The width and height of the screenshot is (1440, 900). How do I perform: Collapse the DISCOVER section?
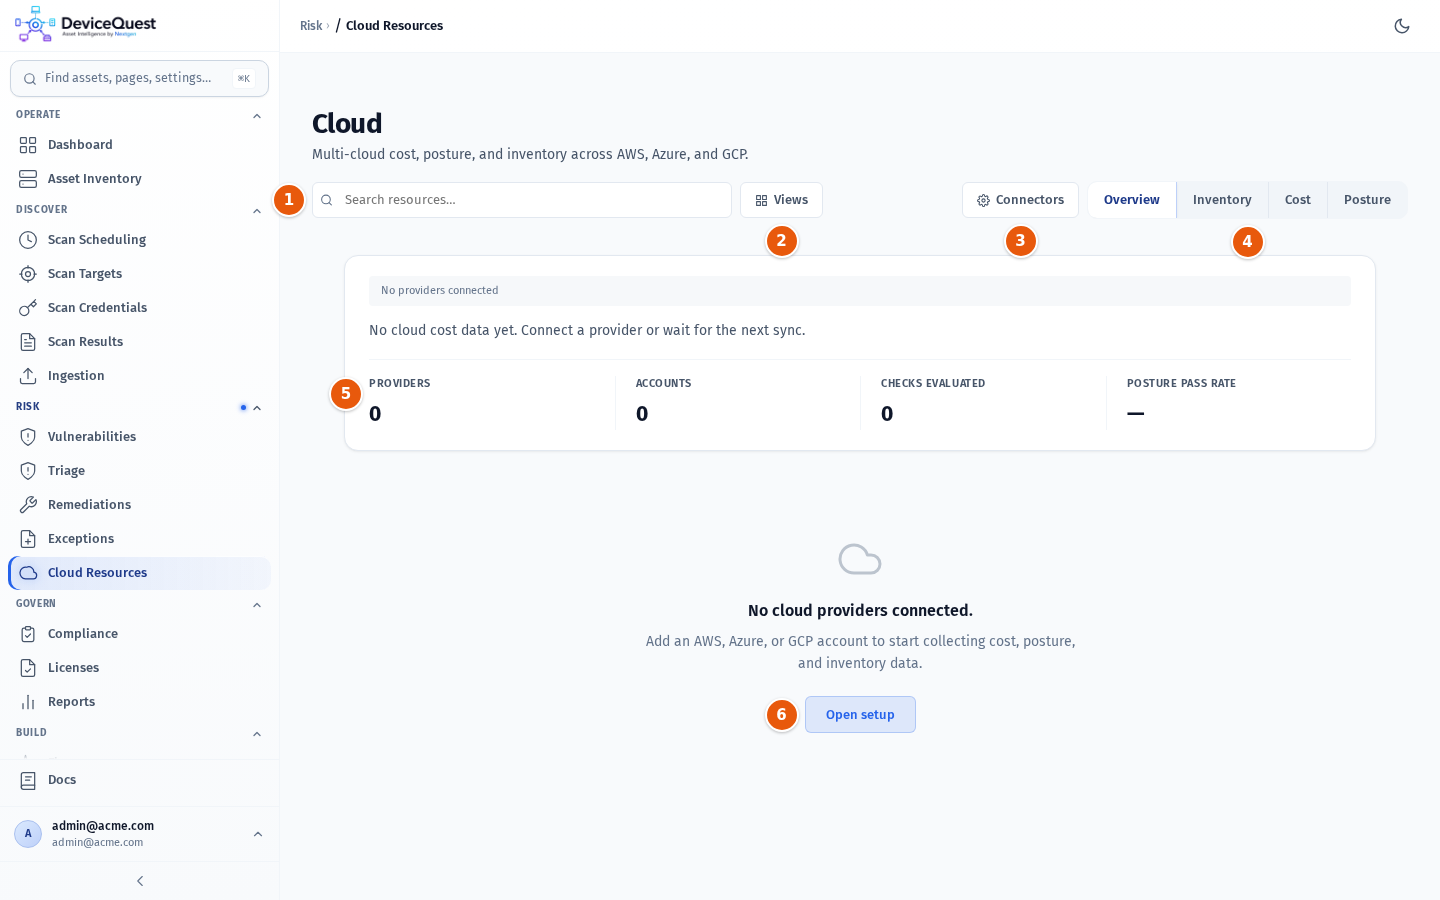pos(257,211)
